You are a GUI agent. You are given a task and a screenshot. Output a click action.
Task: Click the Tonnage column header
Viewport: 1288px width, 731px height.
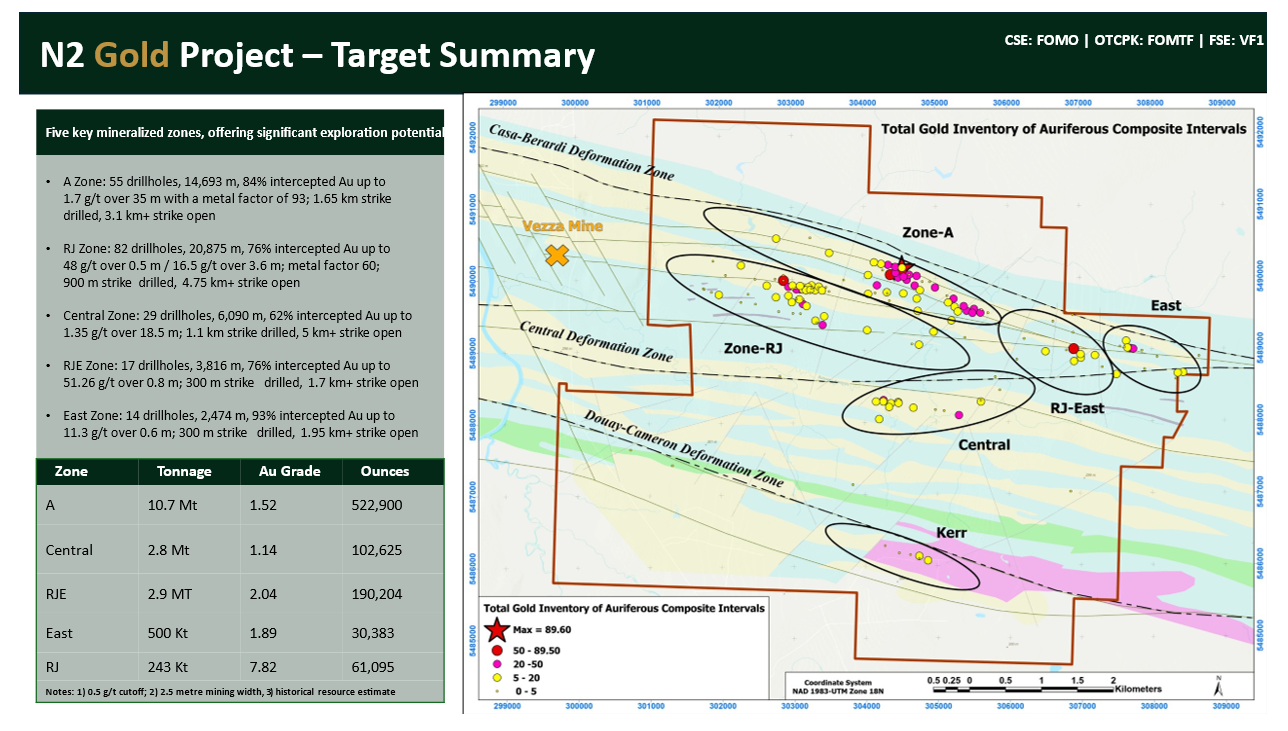pyautogui.click(x=184, y=471)
